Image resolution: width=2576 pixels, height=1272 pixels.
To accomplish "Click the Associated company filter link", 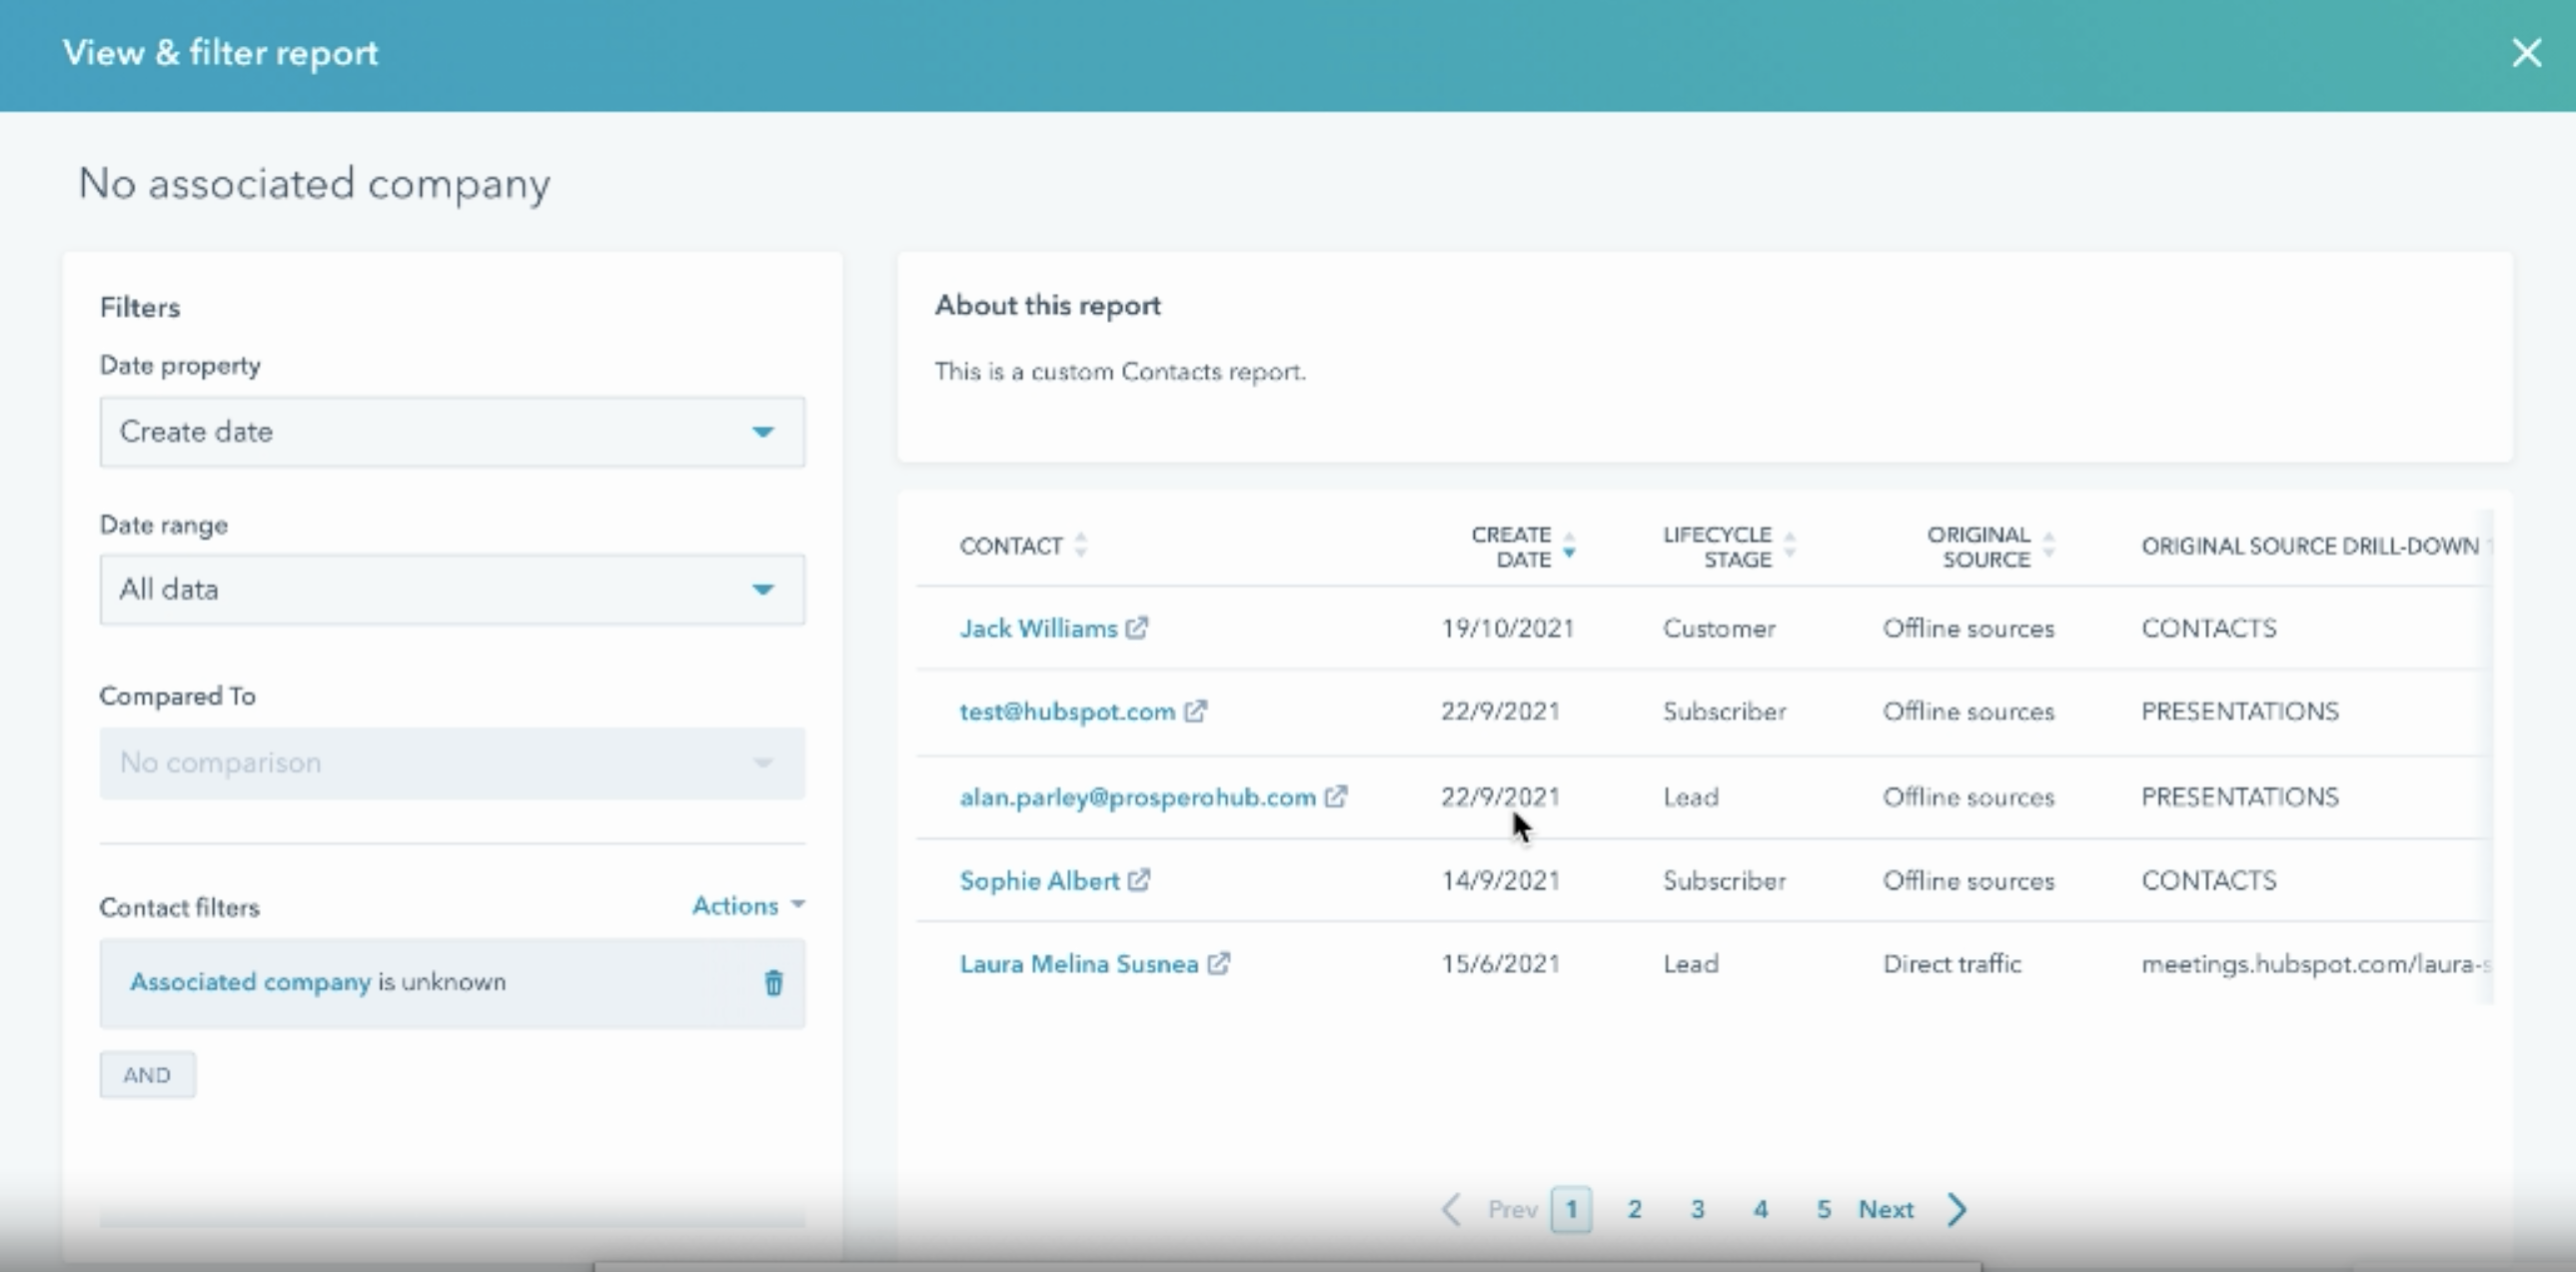I will [x=250, y=982].
